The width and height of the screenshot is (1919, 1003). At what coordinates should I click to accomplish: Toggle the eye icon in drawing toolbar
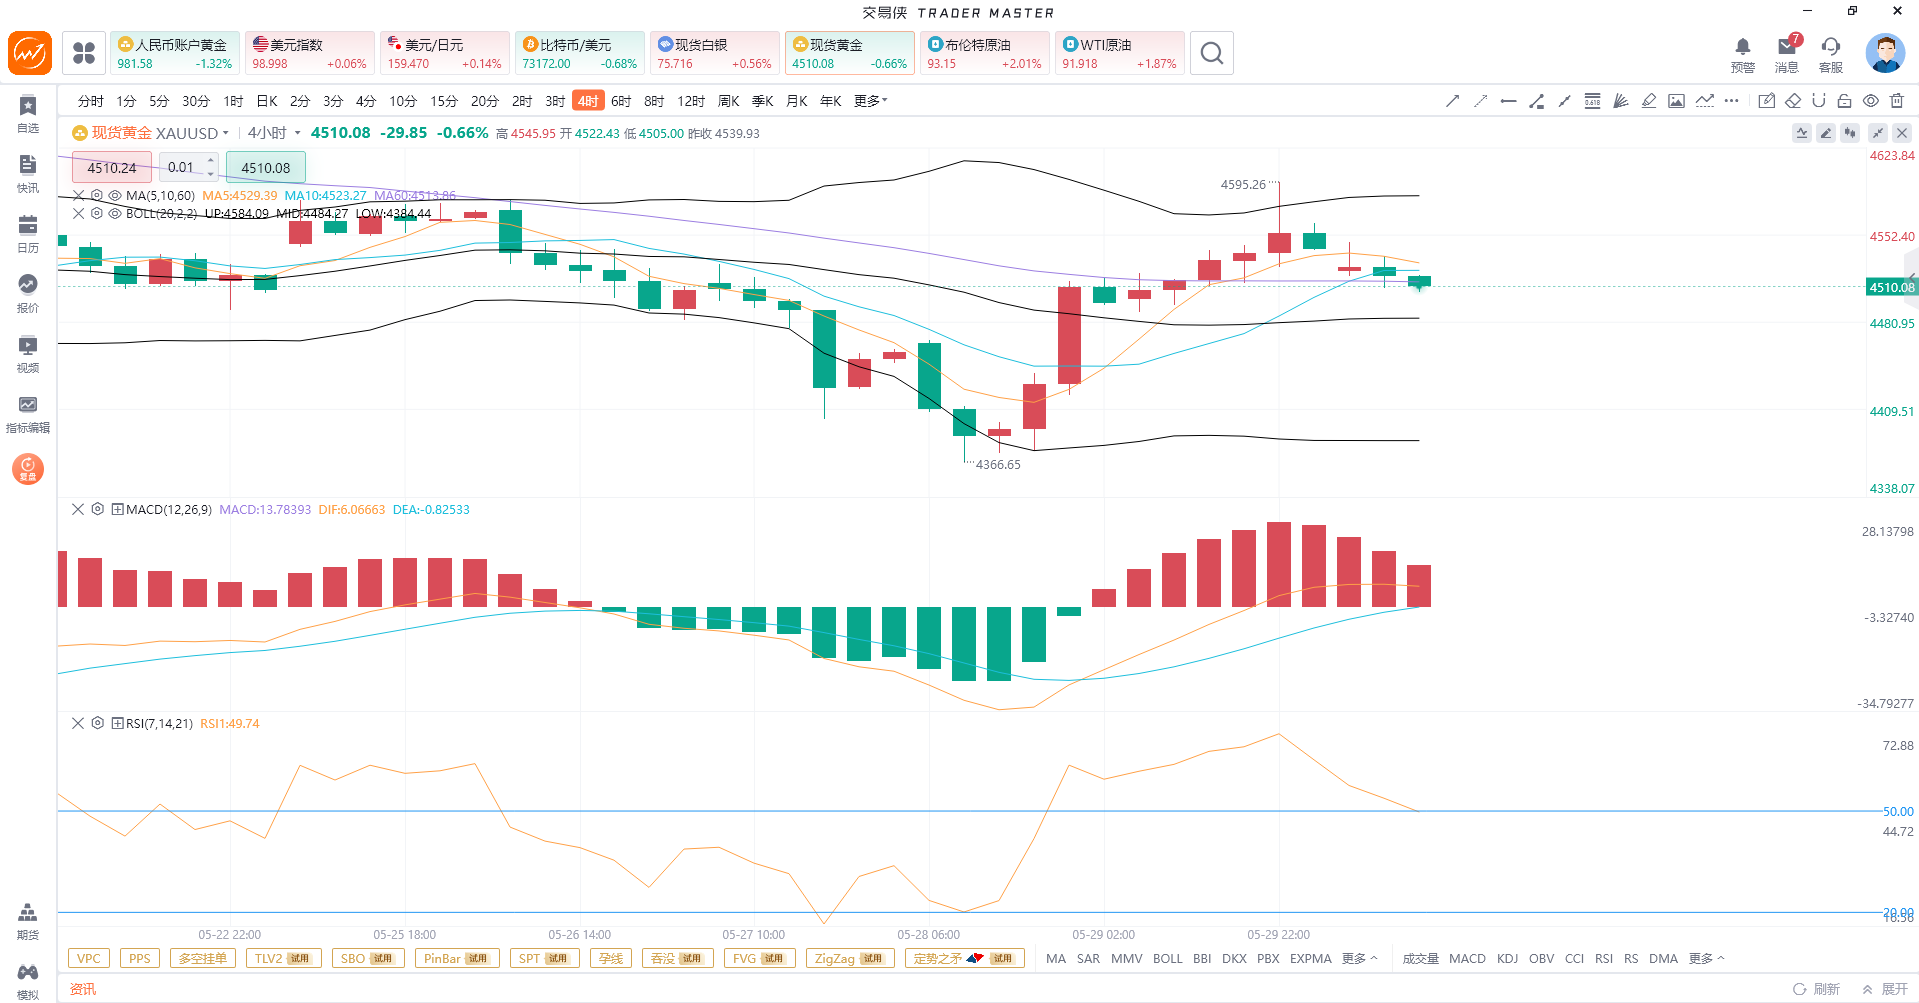(1871, 101)
